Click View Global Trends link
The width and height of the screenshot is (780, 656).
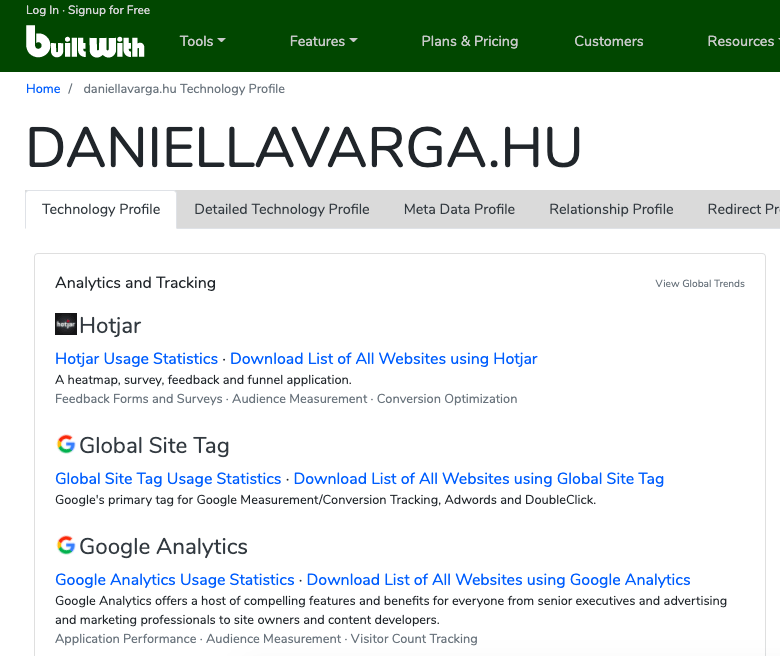(x=700, y=283)
